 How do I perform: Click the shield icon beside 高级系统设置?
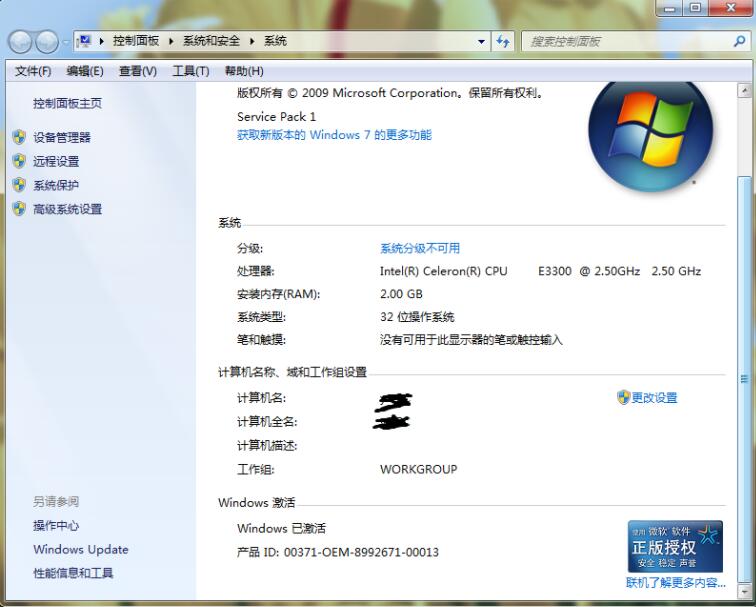(x=19, y=209)
